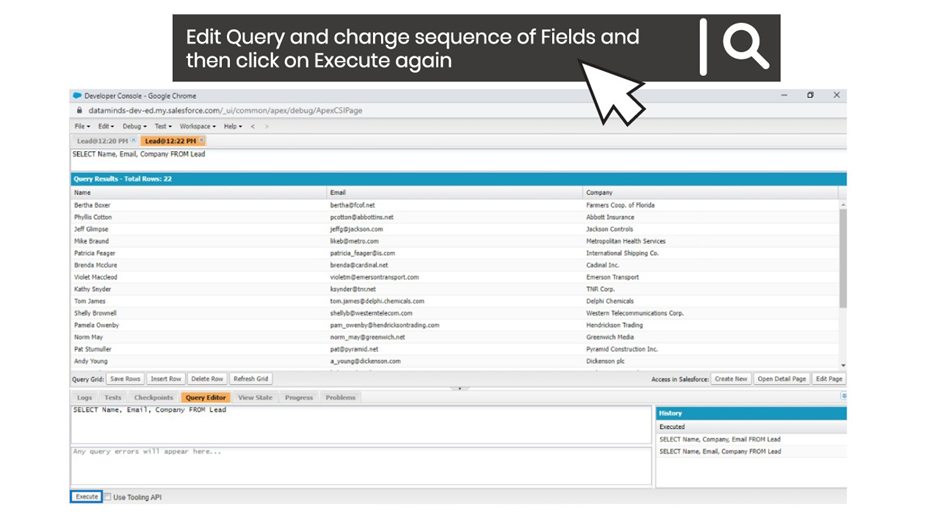The height and width of the screenshot is (529, 940).
Task: Click the Insert Row button
Action: pos(166,379)
